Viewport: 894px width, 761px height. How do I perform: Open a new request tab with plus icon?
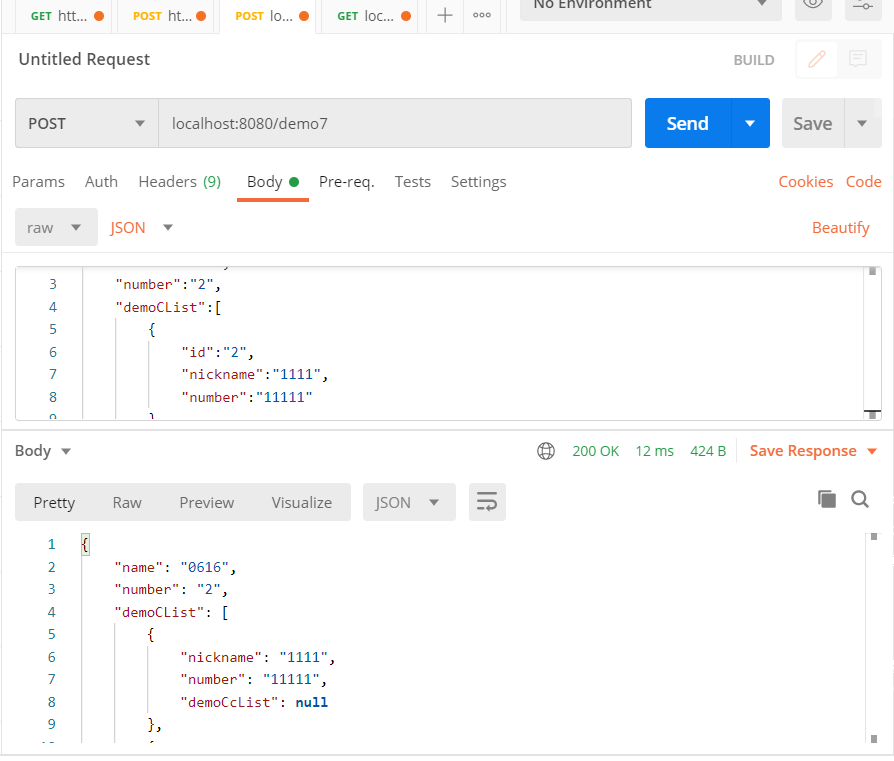click(x=445, y=15)
